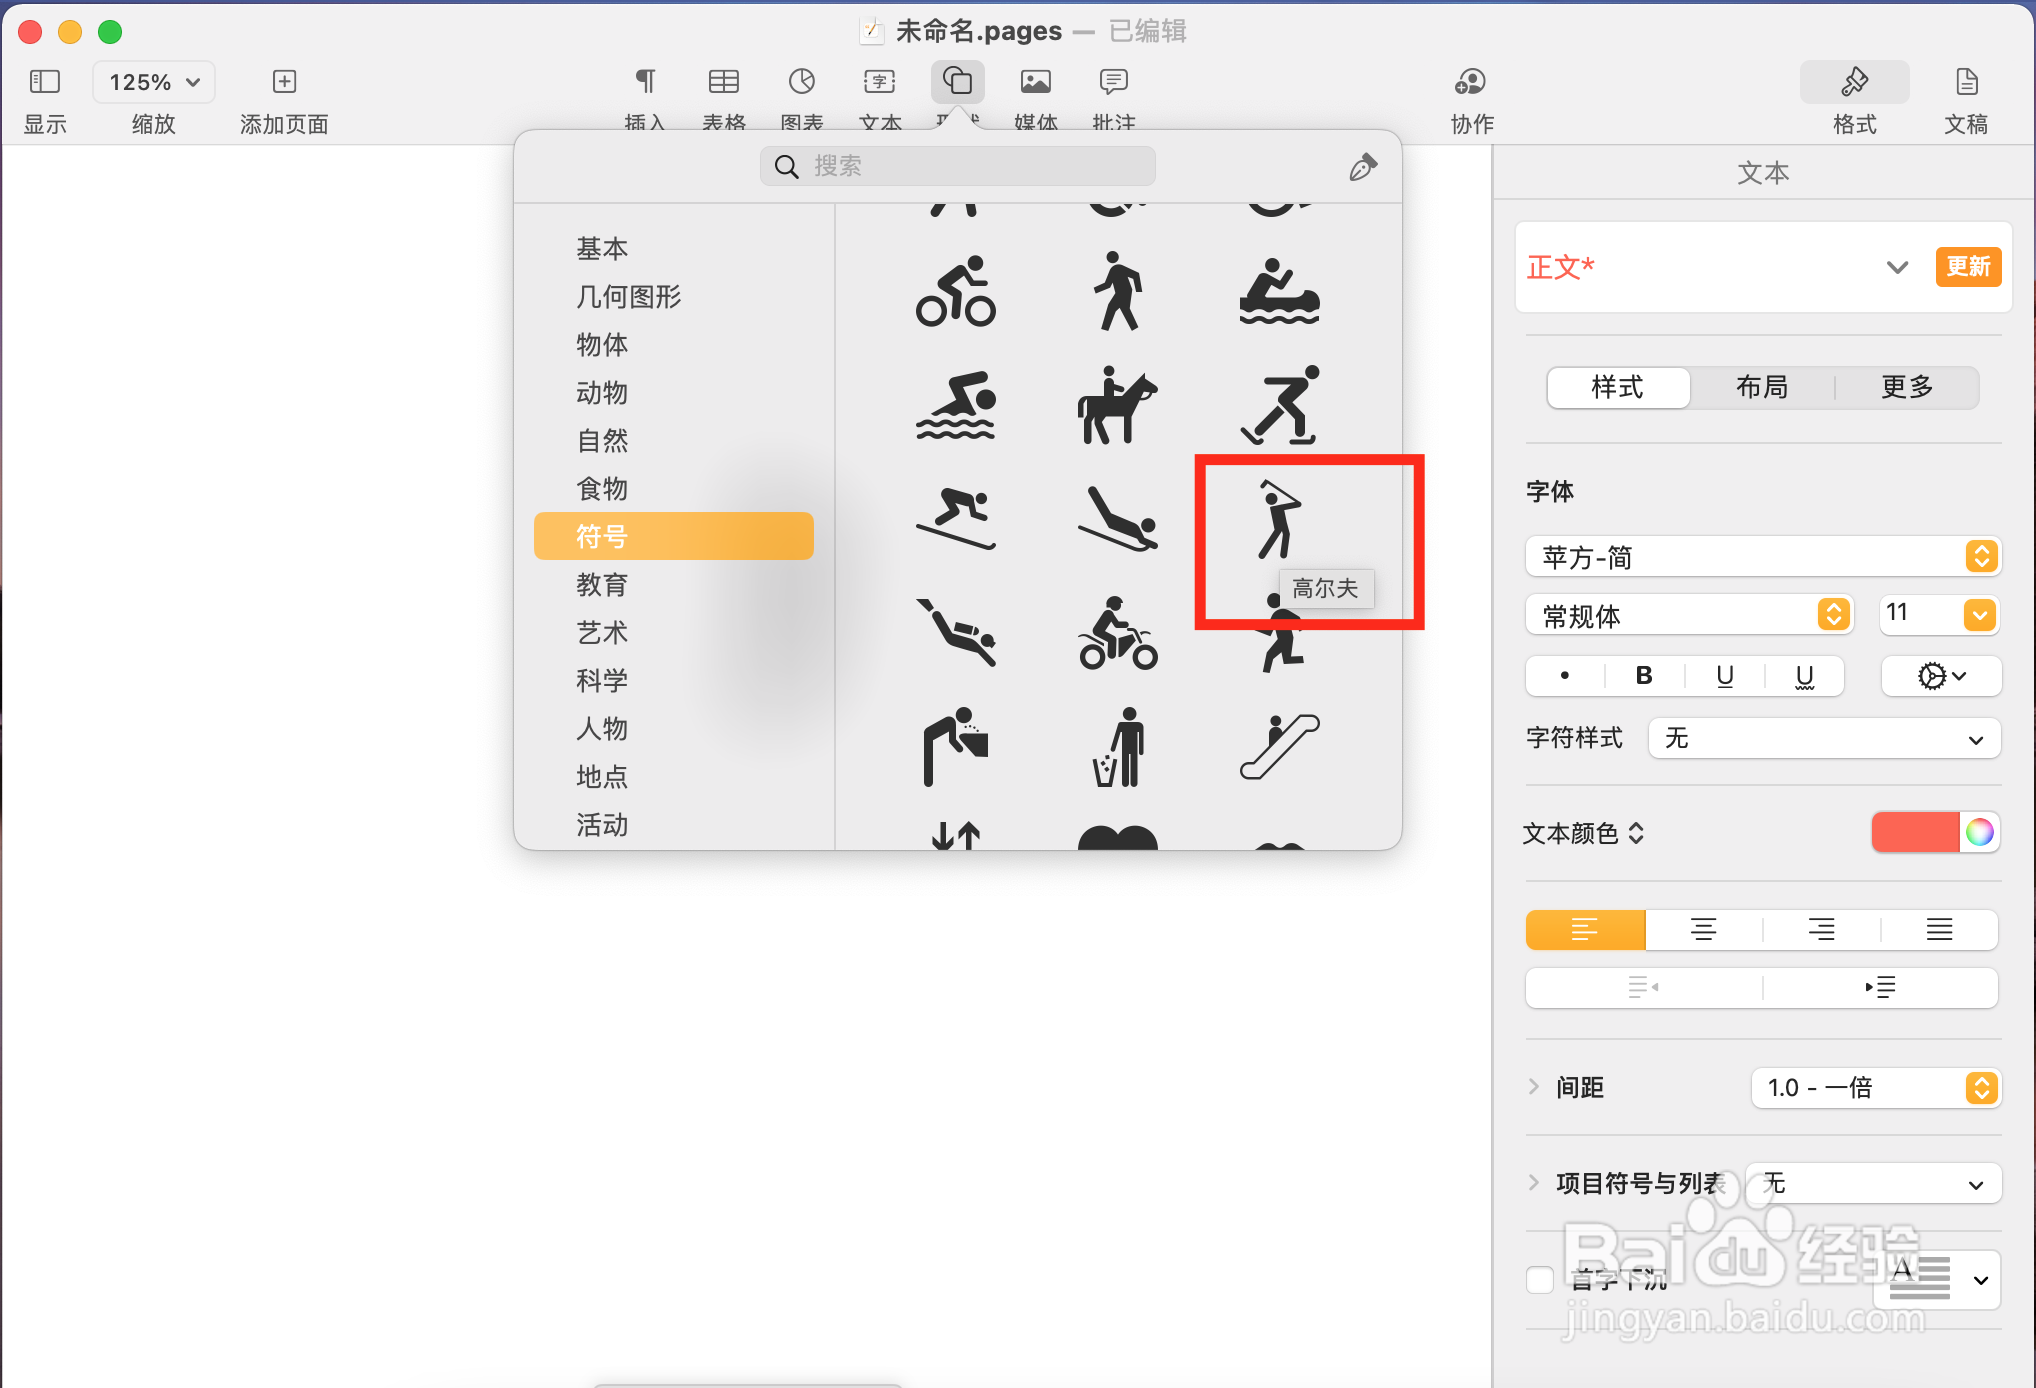
Task: Open the 常规体 font weight dropdown
Action: click(1690, 615)
